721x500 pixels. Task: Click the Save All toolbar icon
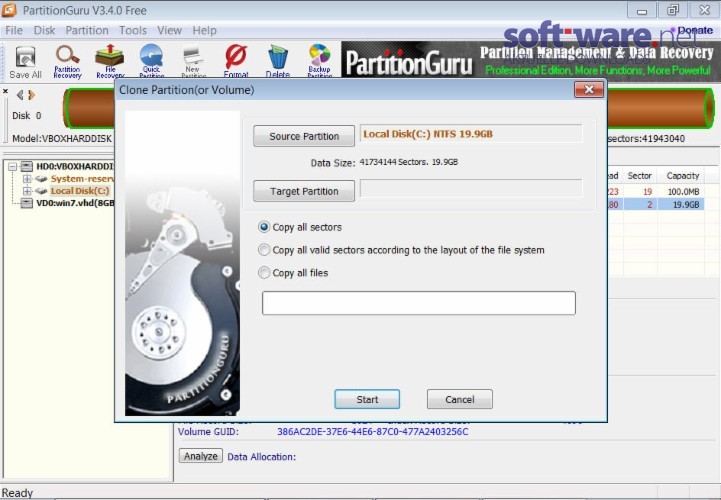click(25, 62)
